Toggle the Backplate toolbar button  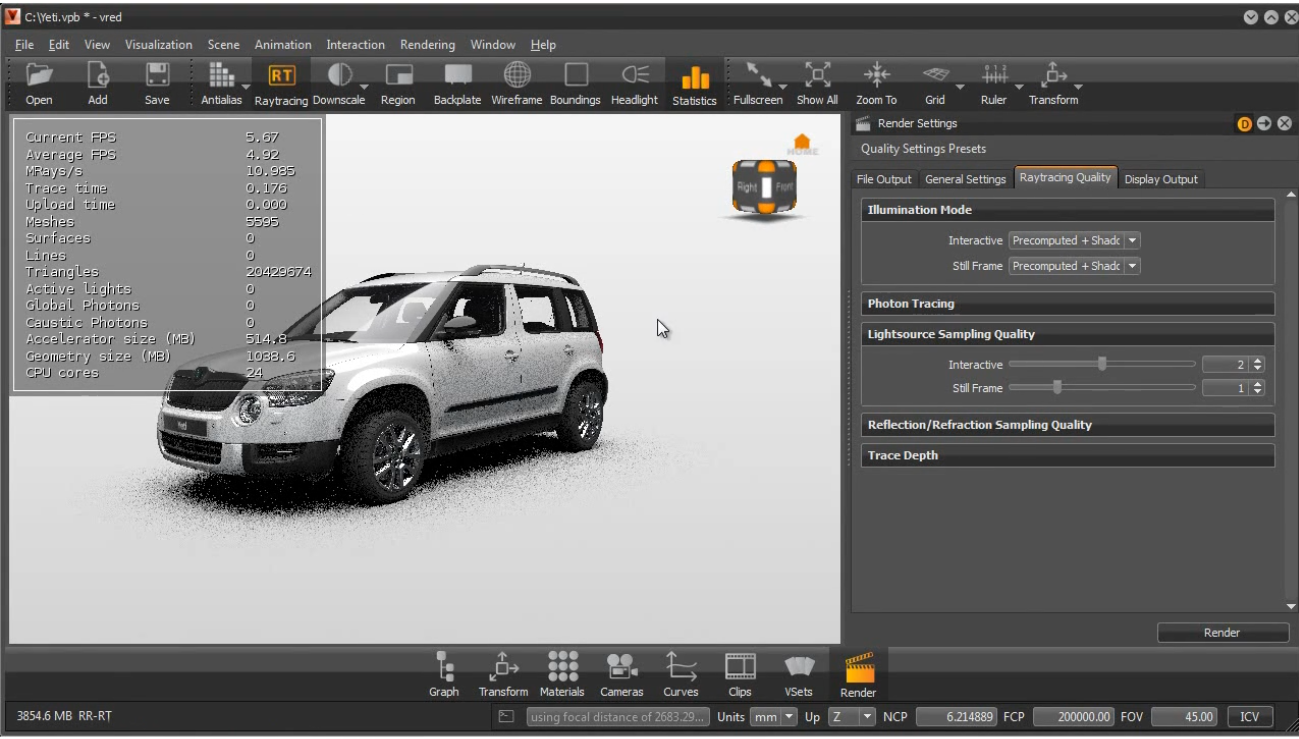(457, 83)
